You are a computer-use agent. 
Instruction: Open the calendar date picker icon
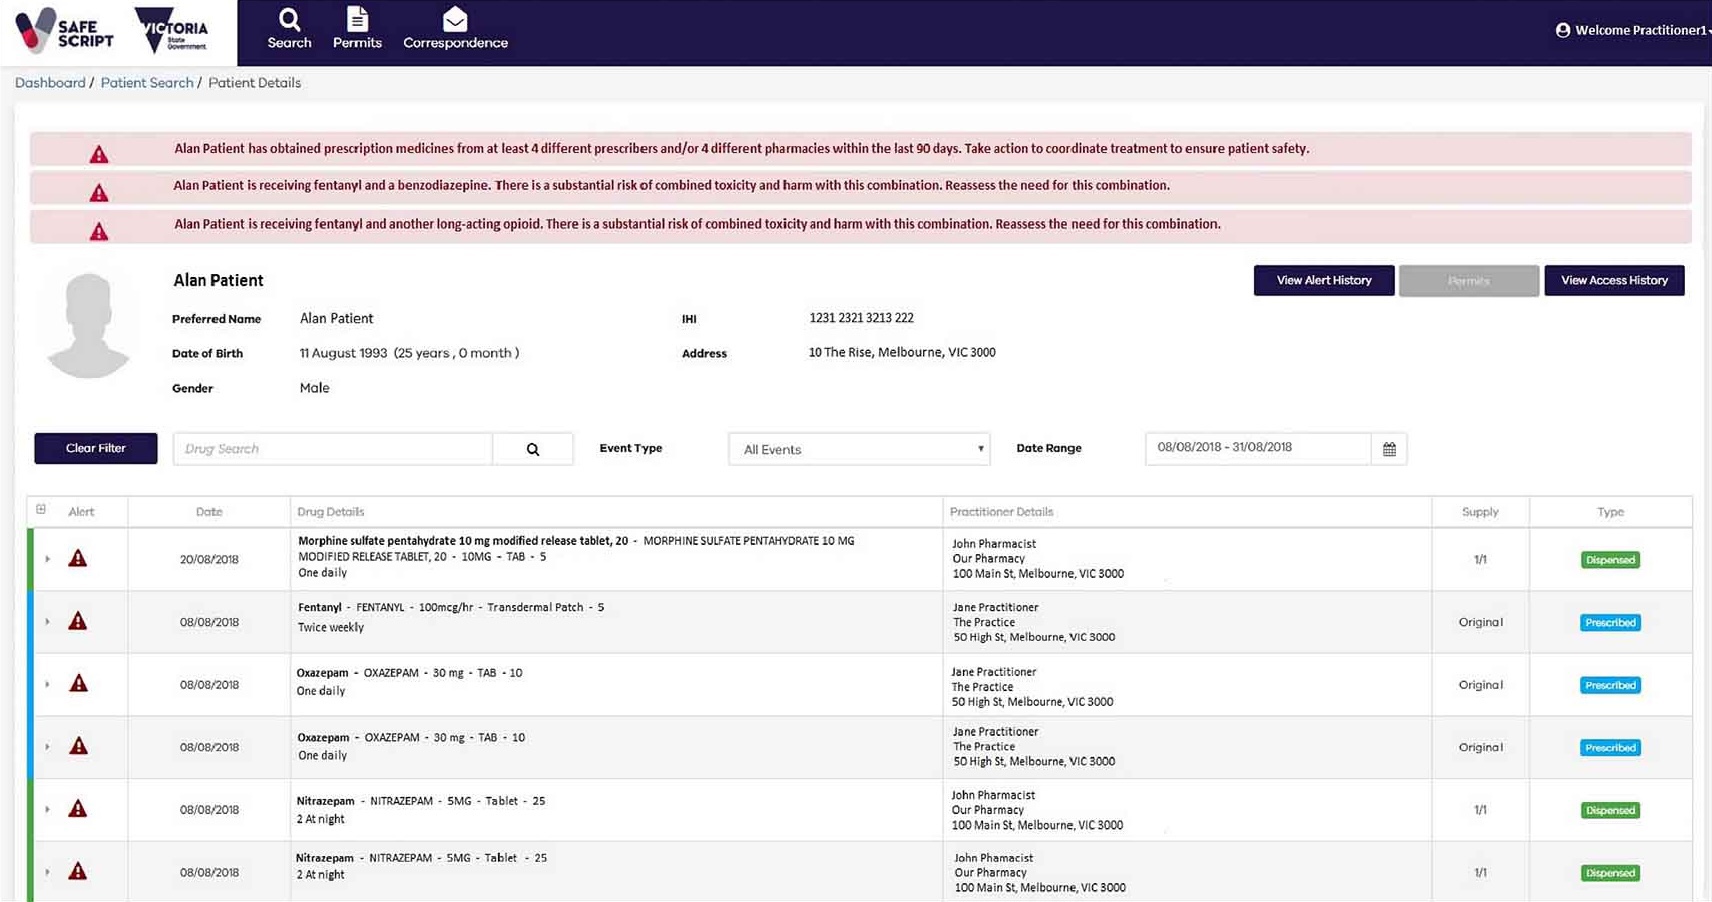tap(1389, 449)
